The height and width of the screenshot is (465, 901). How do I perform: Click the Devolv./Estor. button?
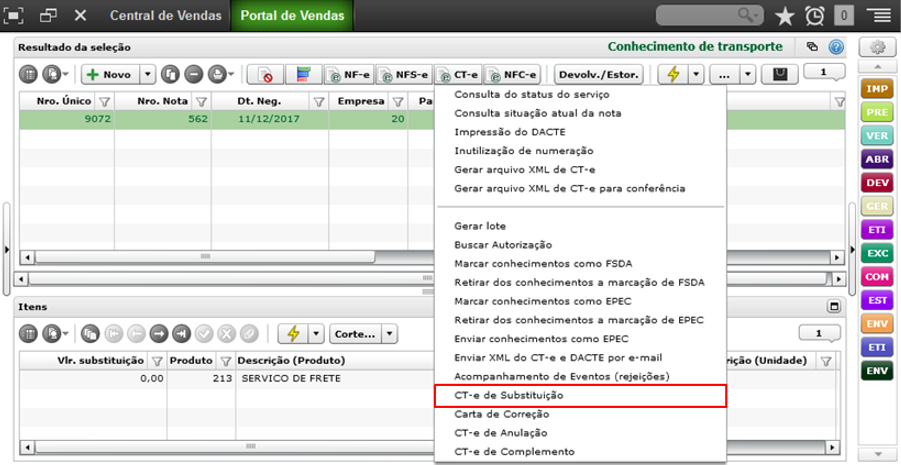(x=598, y=74)
